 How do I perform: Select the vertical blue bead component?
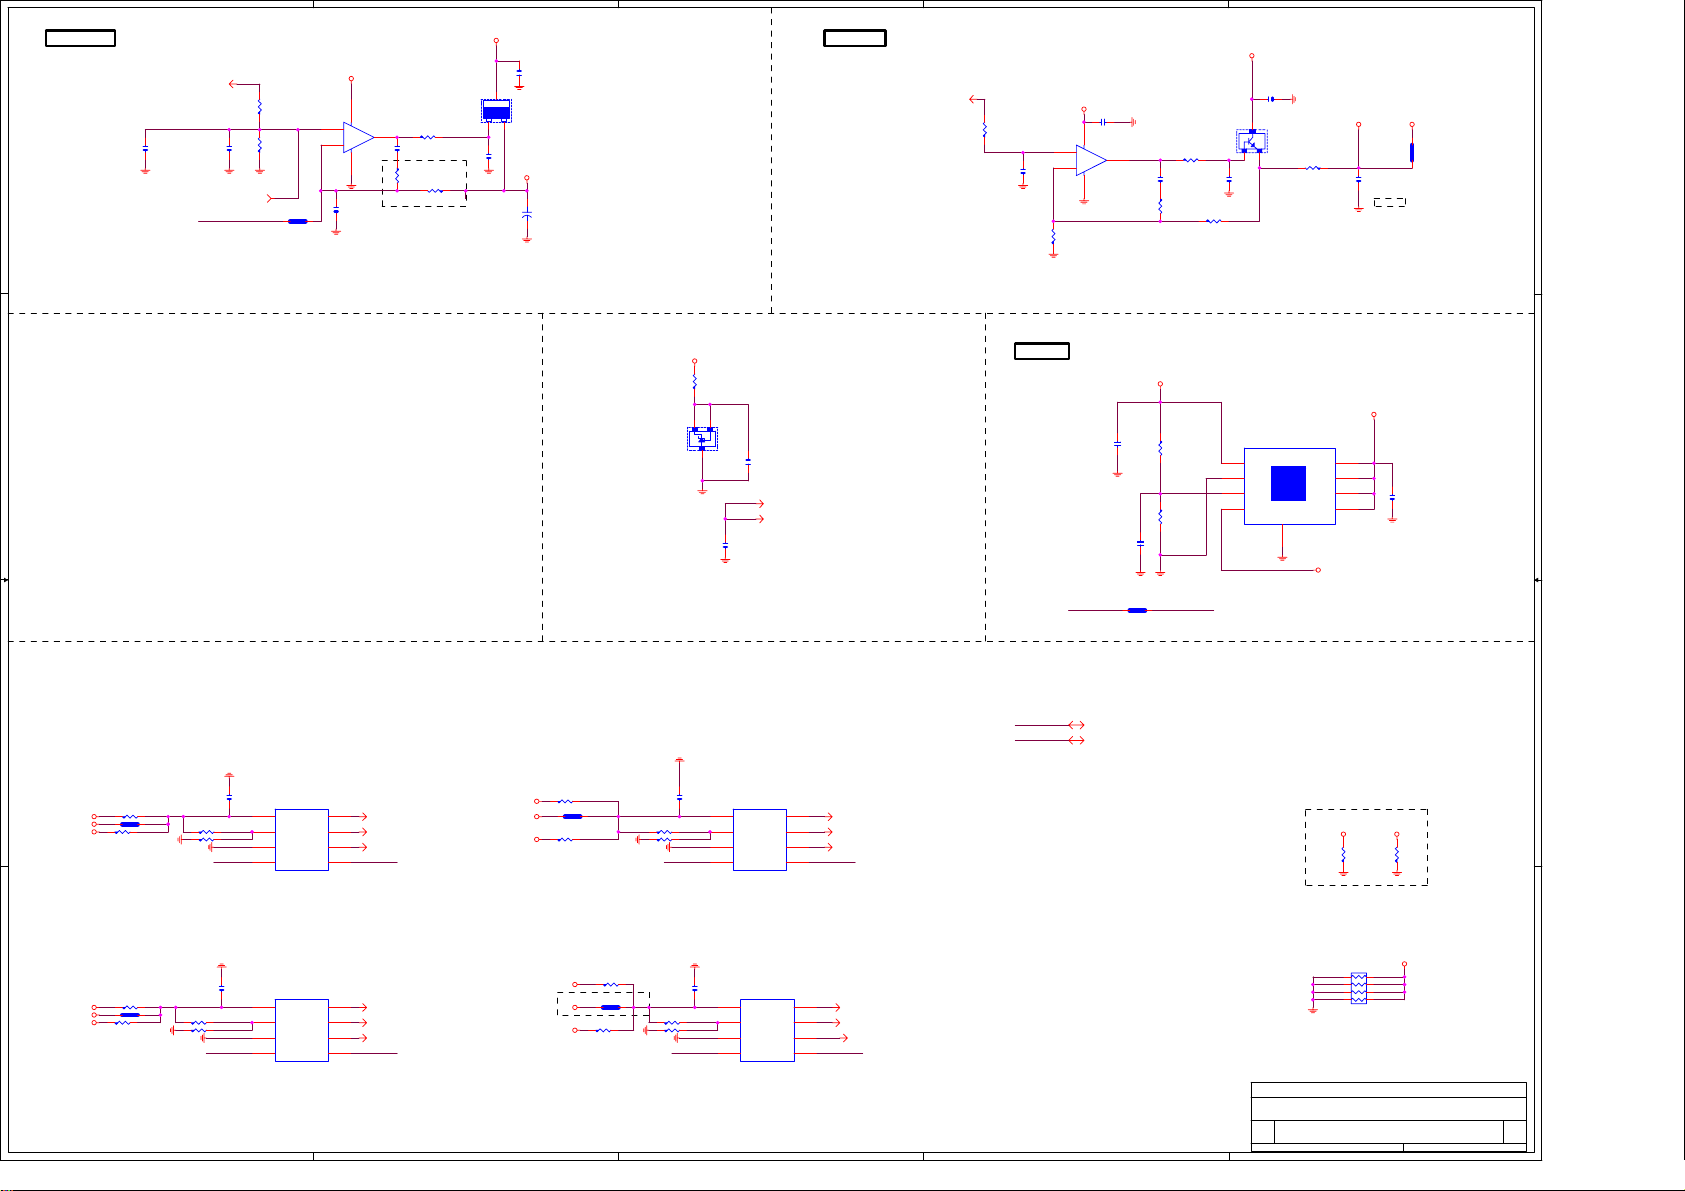tap(1412, 152)
